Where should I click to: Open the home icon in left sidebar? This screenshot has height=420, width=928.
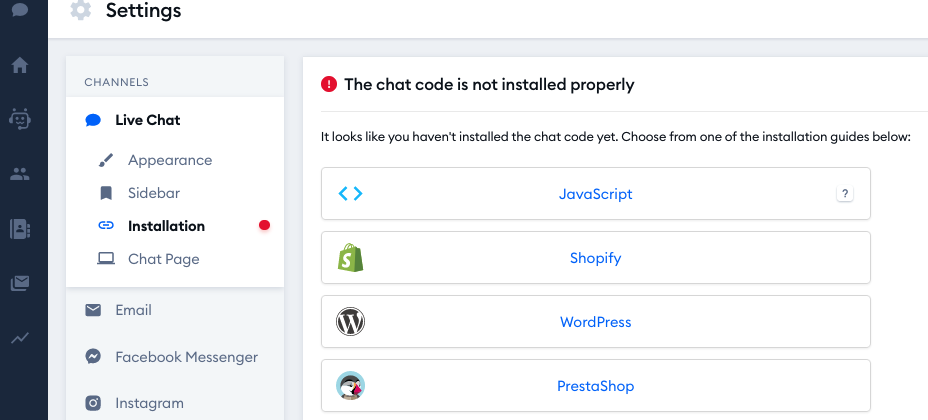pos(20,65)
